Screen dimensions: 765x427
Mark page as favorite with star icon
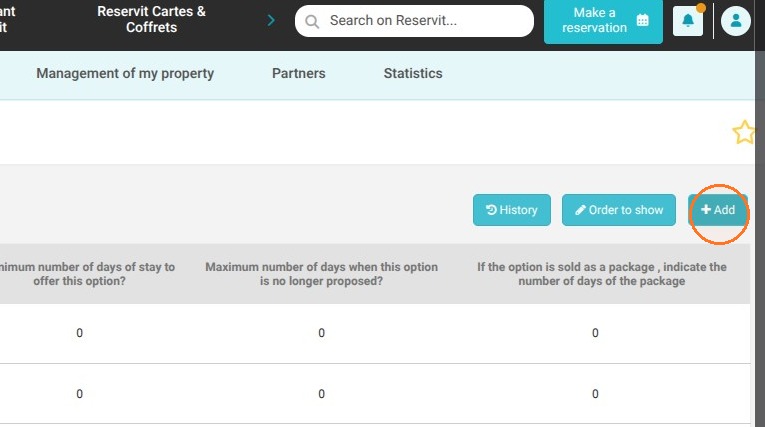tap(744, 132)
